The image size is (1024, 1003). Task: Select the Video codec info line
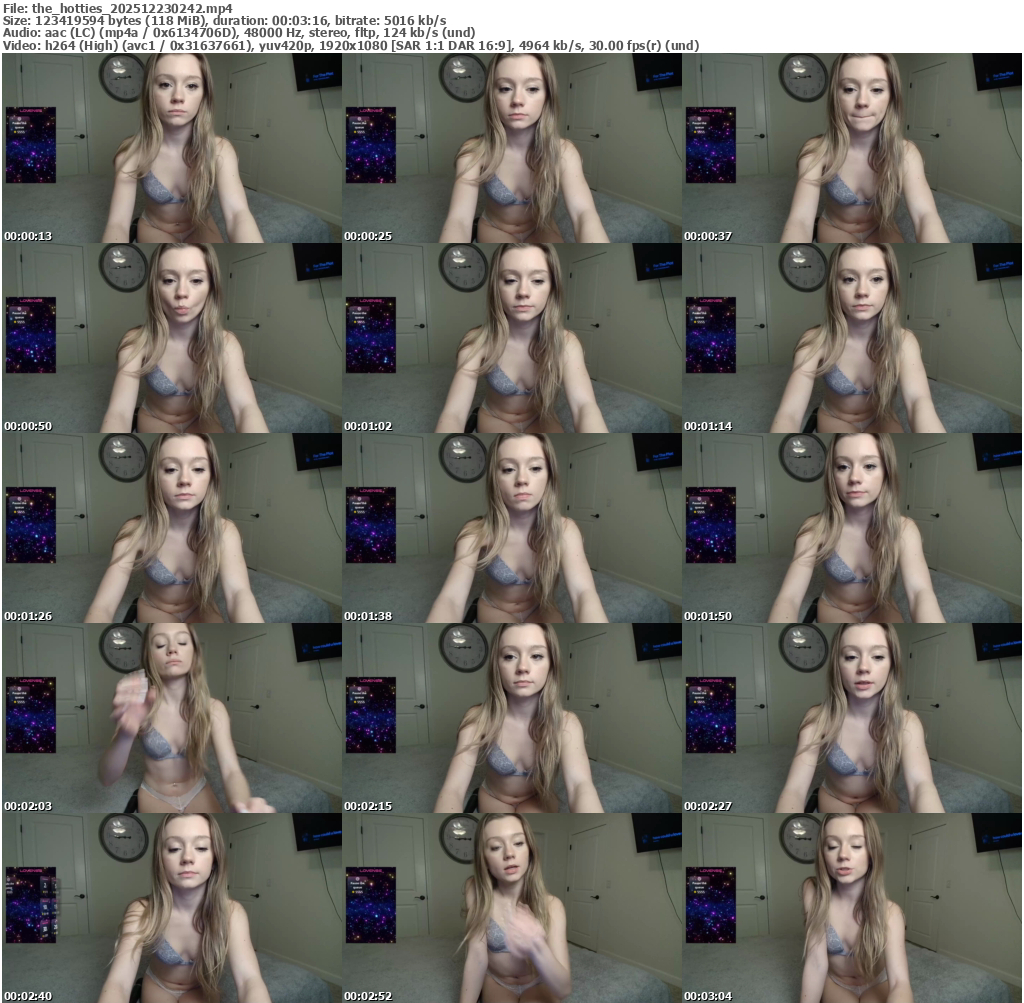coord(351,46)
